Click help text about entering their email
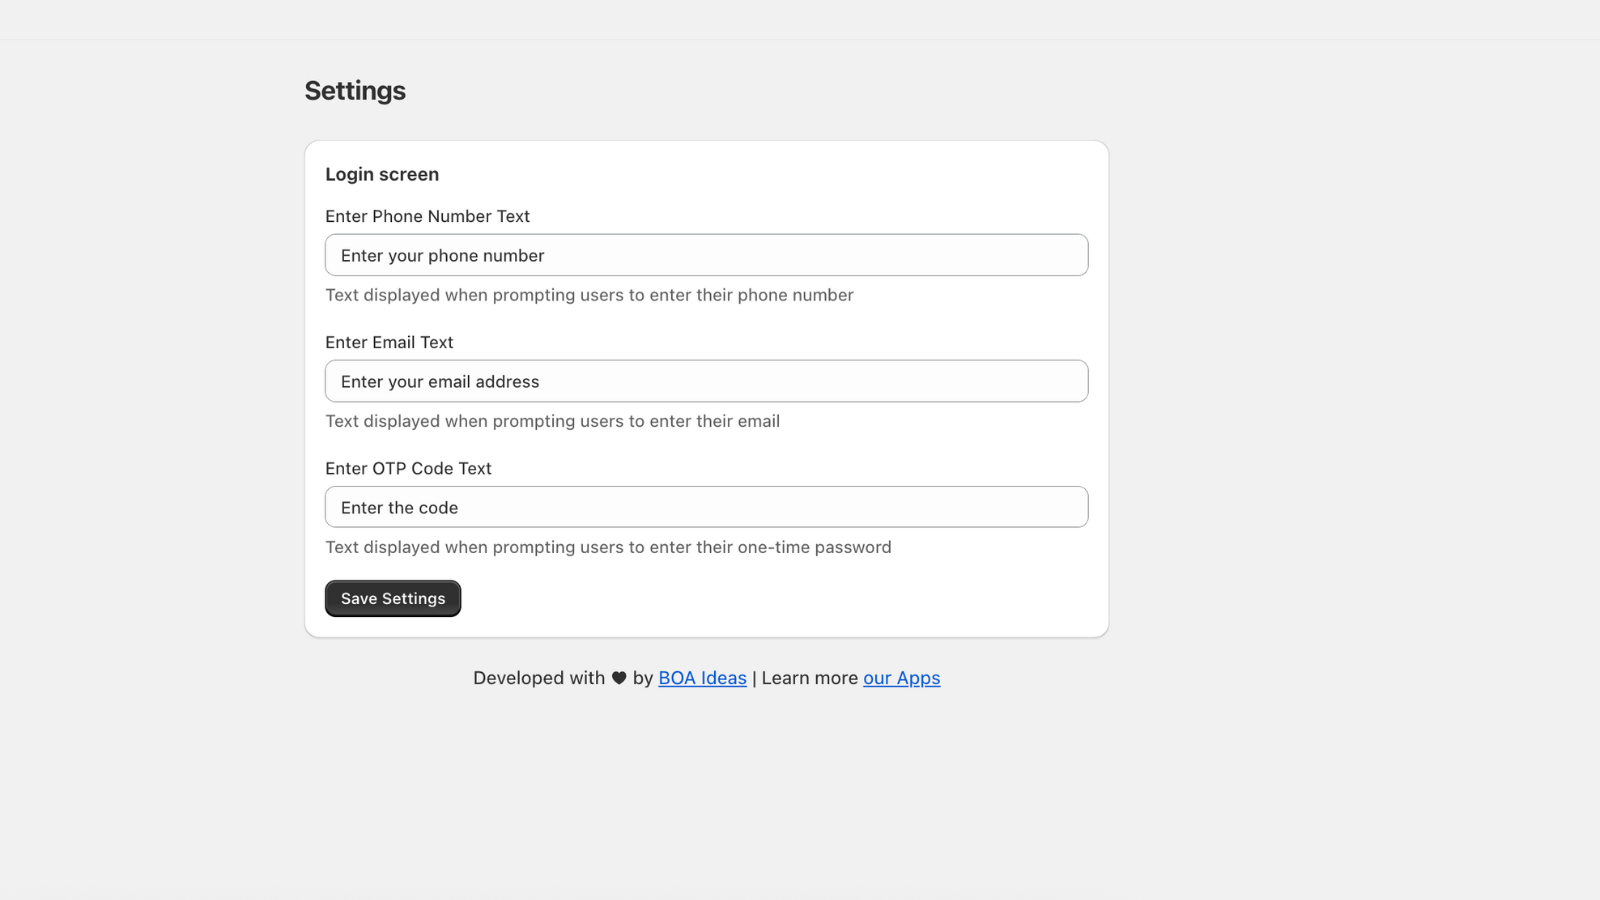Image resolution: width=1600 pixels, height=900 pixels. pos(552,421)
